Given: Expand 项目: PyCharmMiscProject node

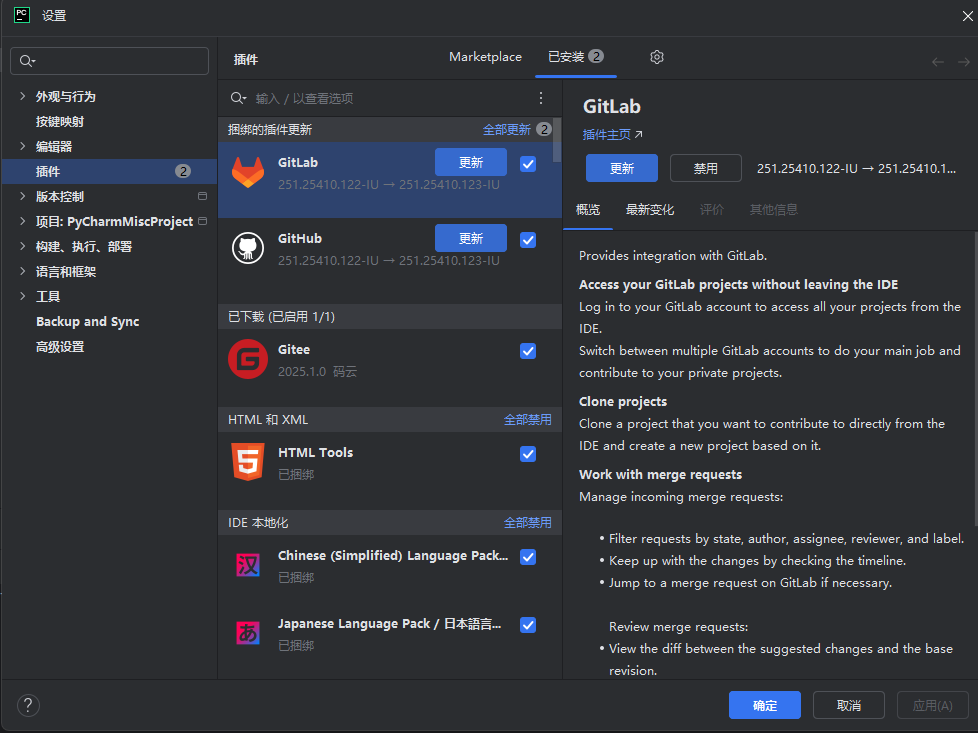Looking at the screenshot, I should click(22, 221).
